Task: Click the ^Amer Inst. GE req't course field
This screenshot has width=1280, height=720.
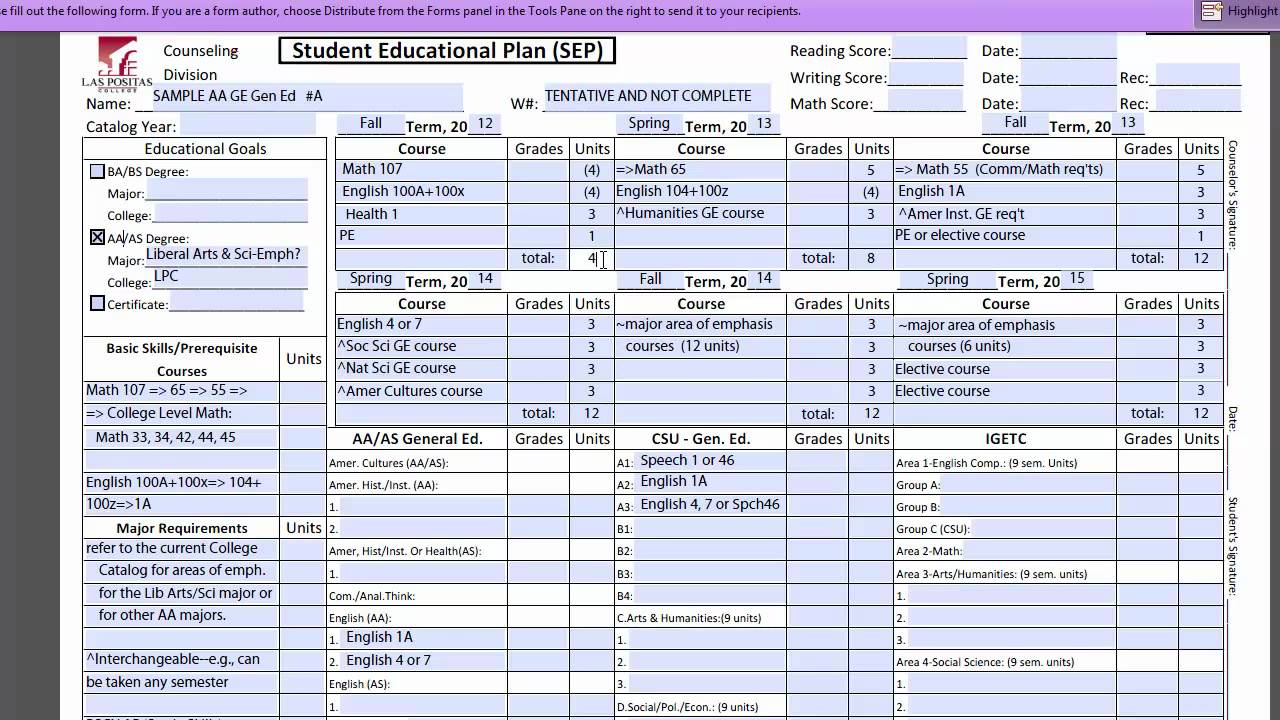Action: (x=1005, y=214)
